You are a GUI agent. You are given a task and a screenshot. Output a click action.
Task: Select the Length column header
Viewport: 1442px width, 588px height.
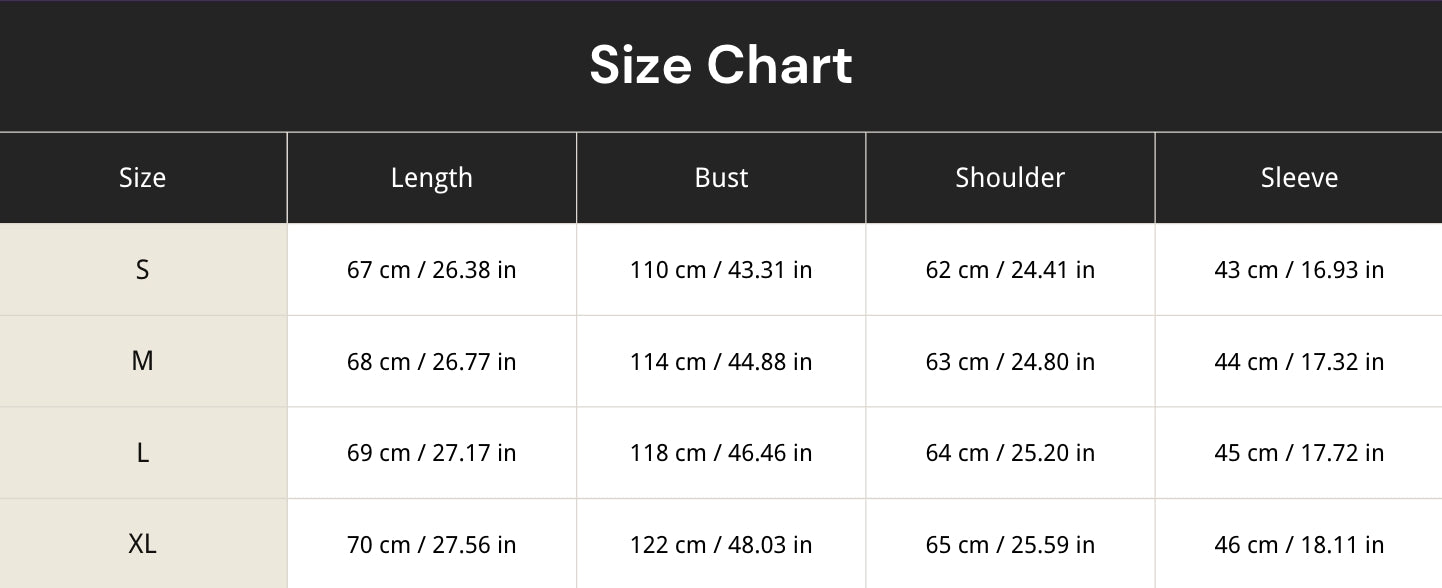432,178
